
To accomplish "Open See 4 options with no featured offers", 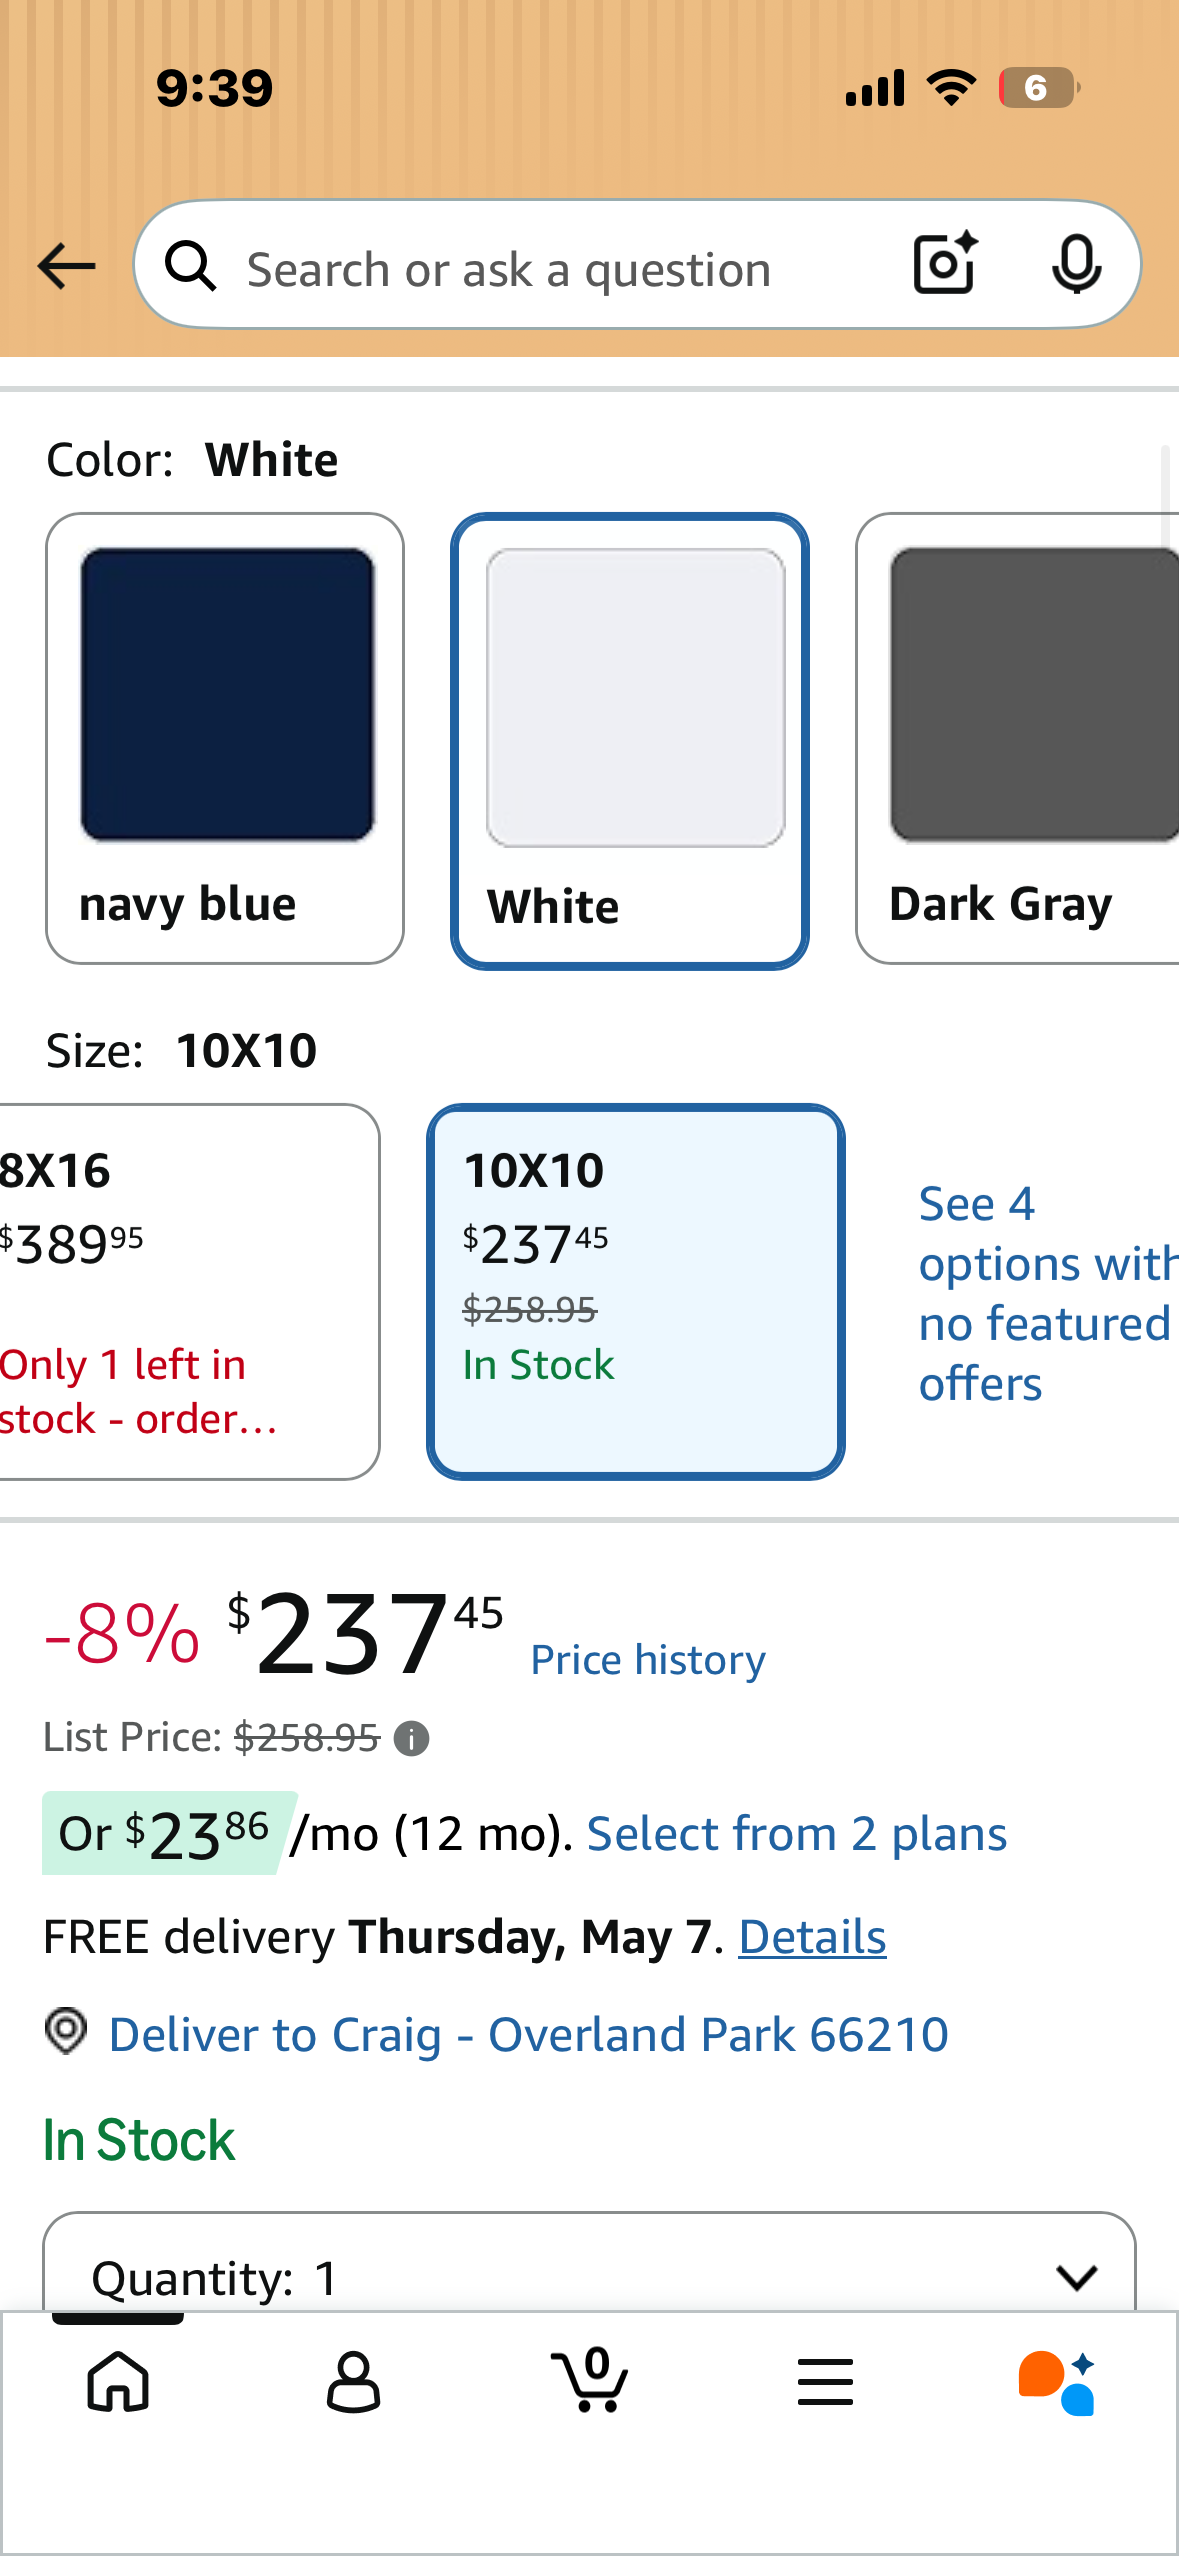I will 1040,1293.
